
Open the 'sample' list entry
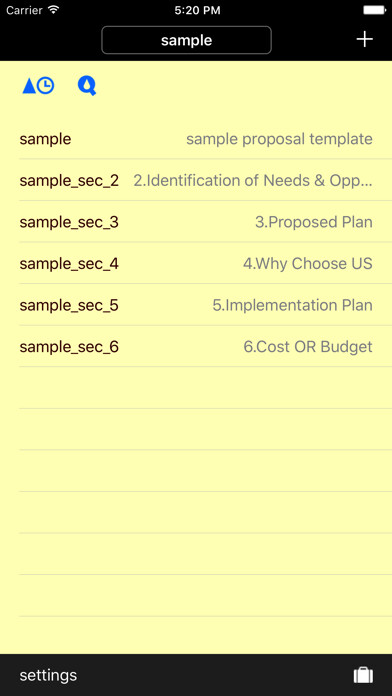click(205, 138)
